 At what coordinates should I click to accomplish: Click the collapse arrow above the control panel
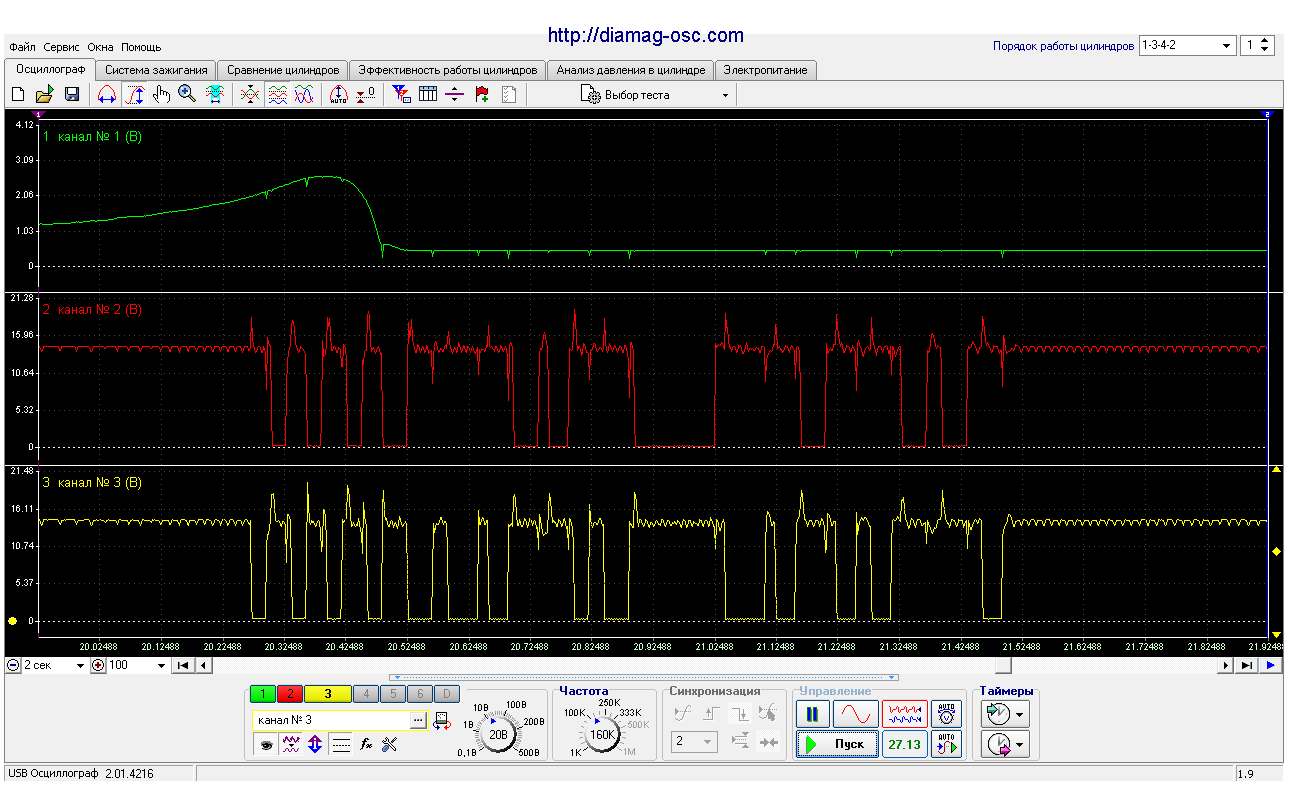[644, 678]
